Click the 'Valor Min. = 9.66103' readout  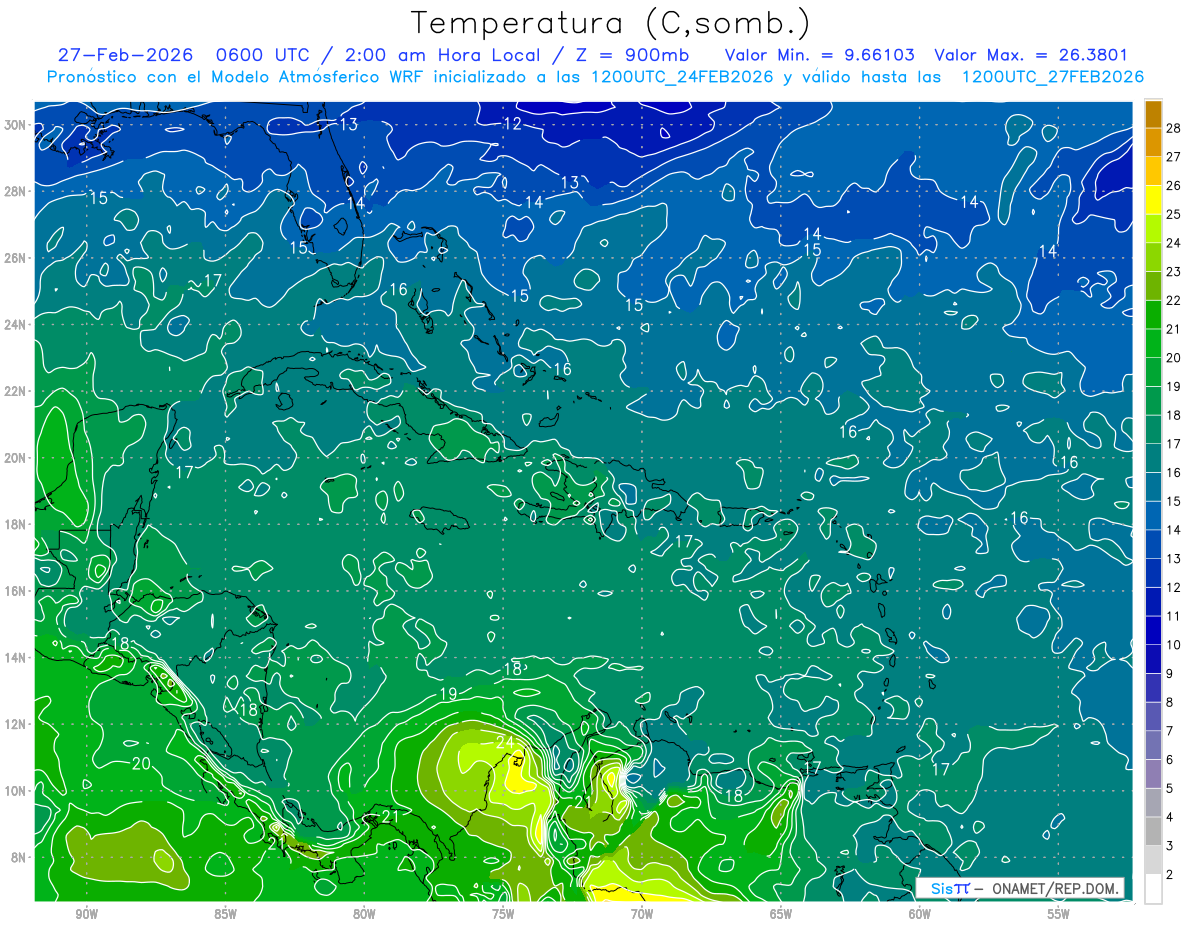pos(819,55)
